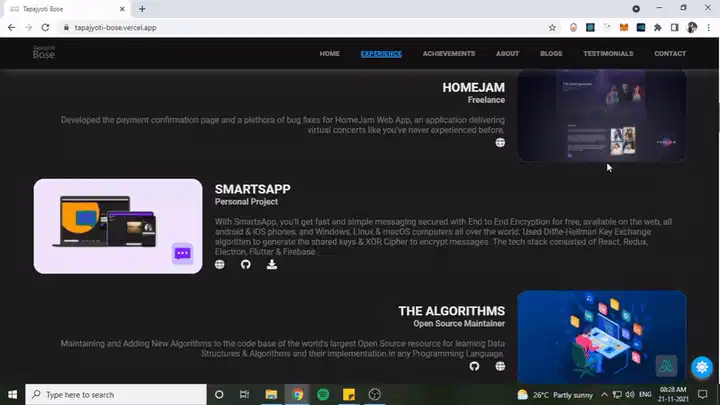Open File Explorer from taskbar
The height and width of the screenshot is (405, 720).
point(271,394)
